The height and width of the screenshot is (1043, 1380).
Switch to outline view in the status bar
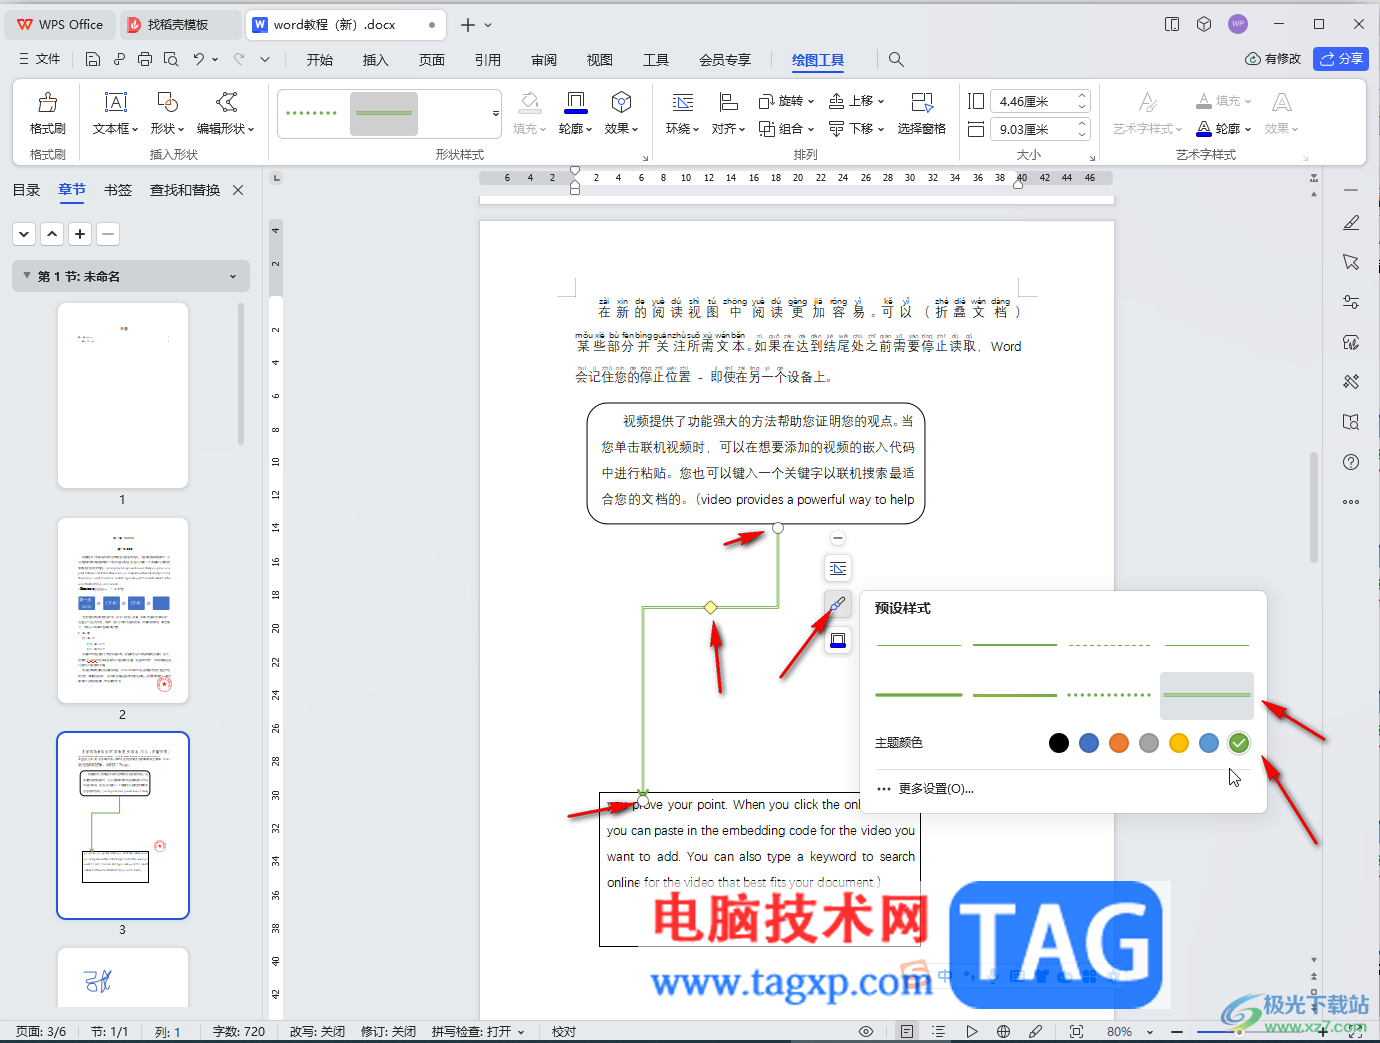point(938,1031)
